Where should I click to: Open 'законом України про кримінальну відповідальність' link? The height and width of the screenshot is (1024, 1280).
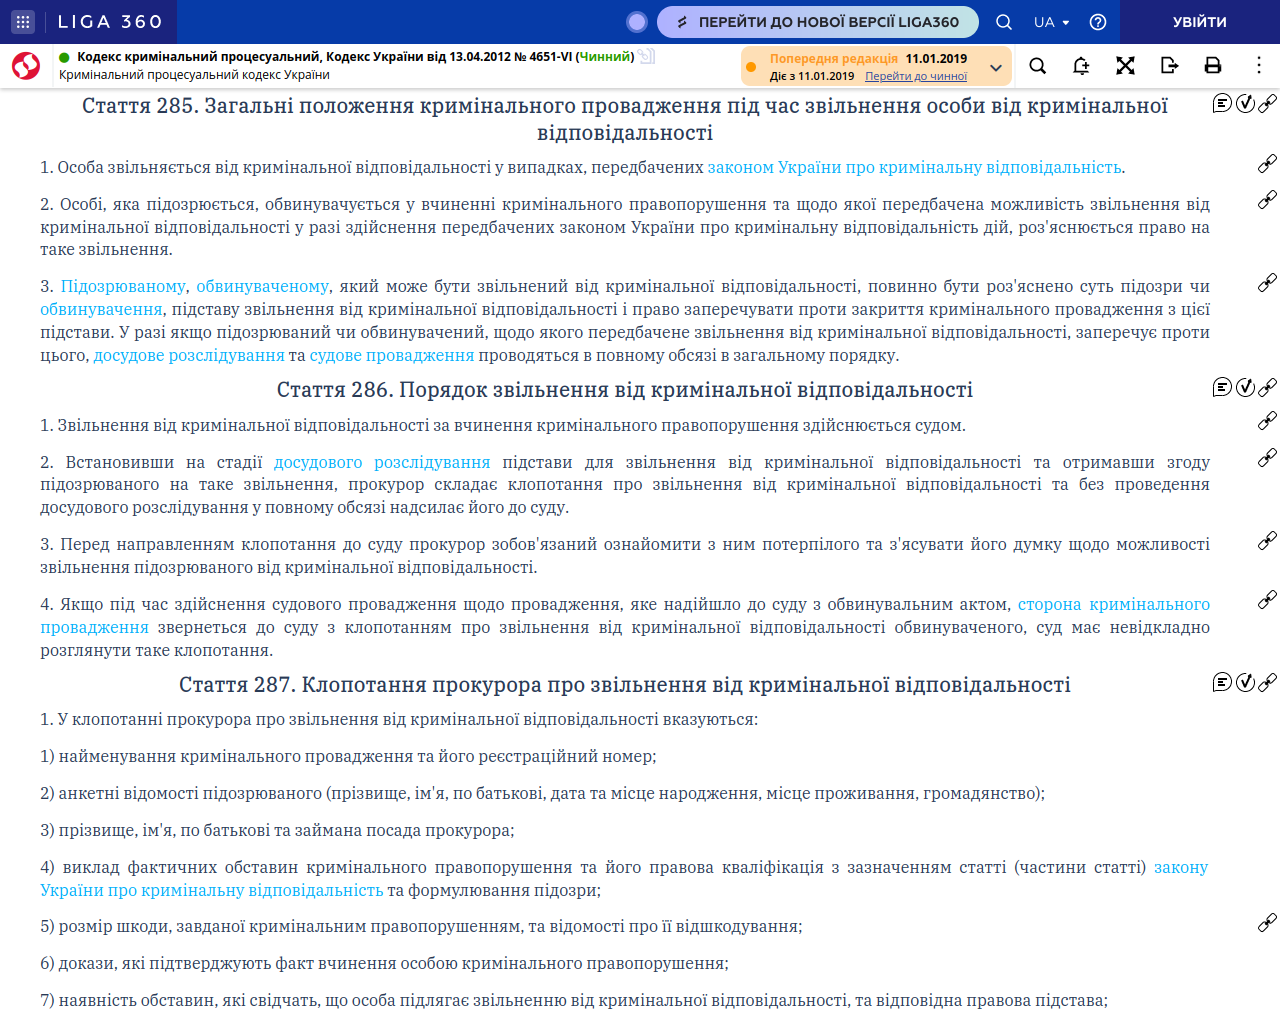pos(914,168)
